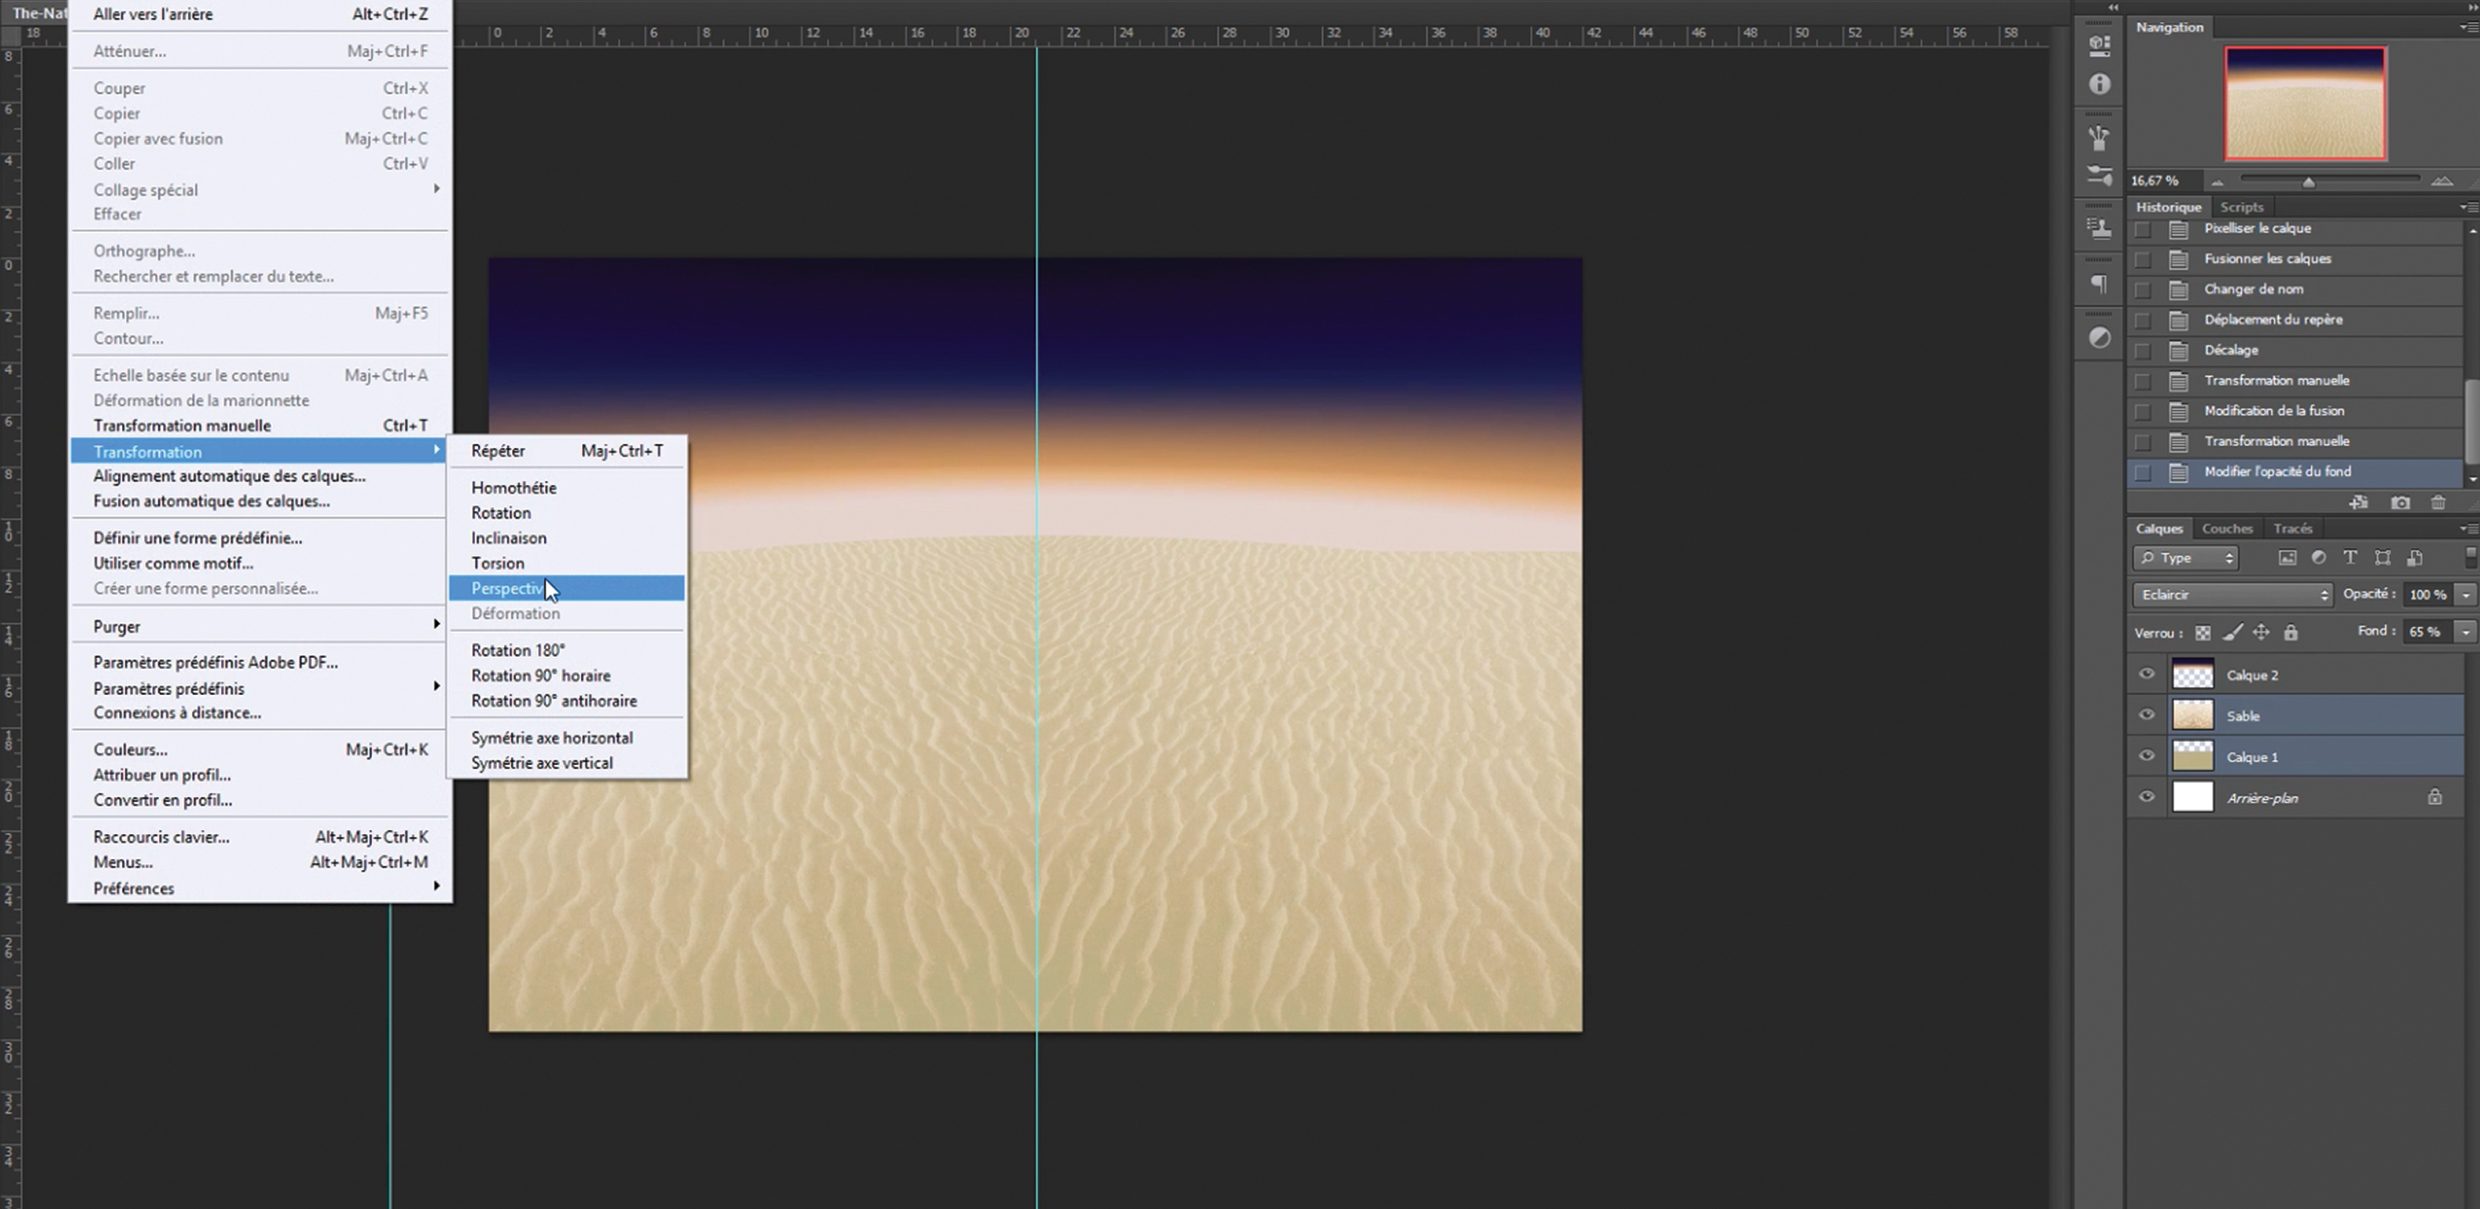Image resolution: width=2480 pixels, height=1209 pixels.
Task: Set history brush source at Modifier l'opacité du fond
Action: pos(2142,473)
